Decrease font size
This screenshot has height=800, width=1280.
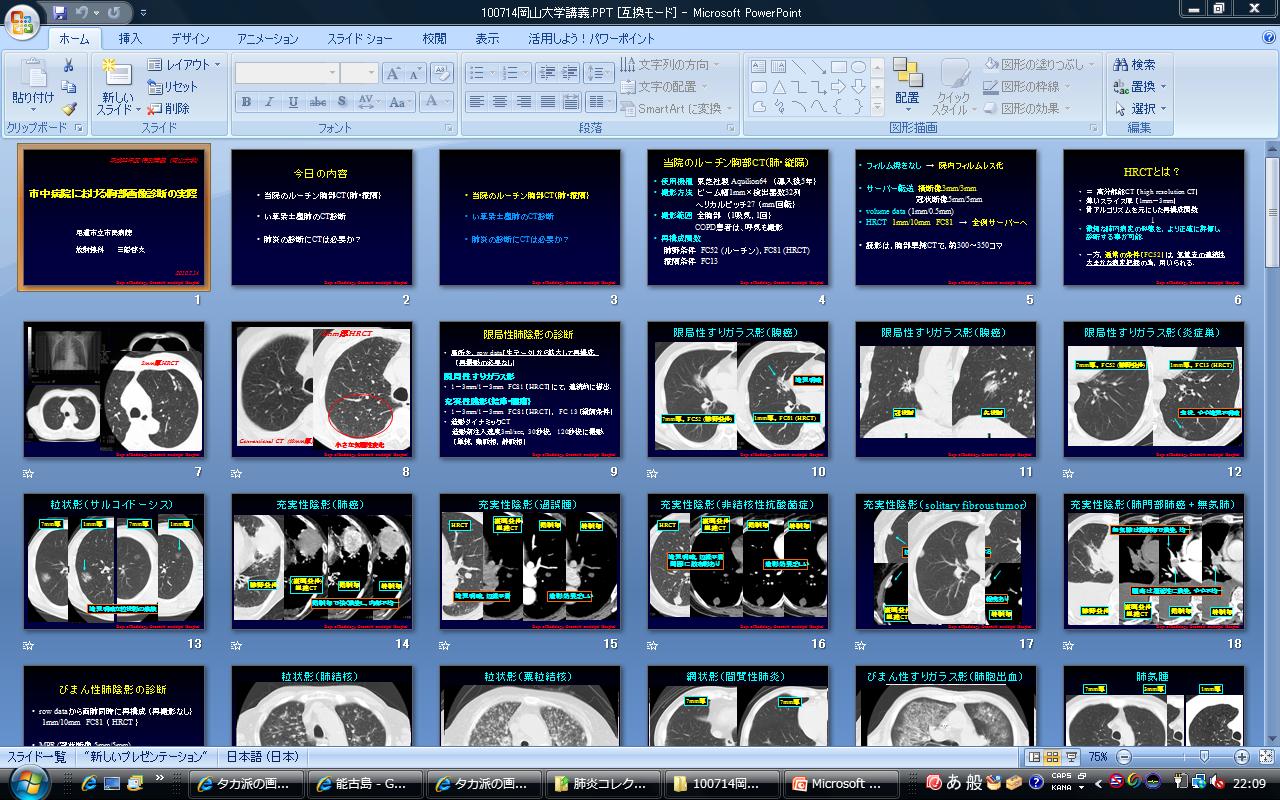[x=416, y=74]
